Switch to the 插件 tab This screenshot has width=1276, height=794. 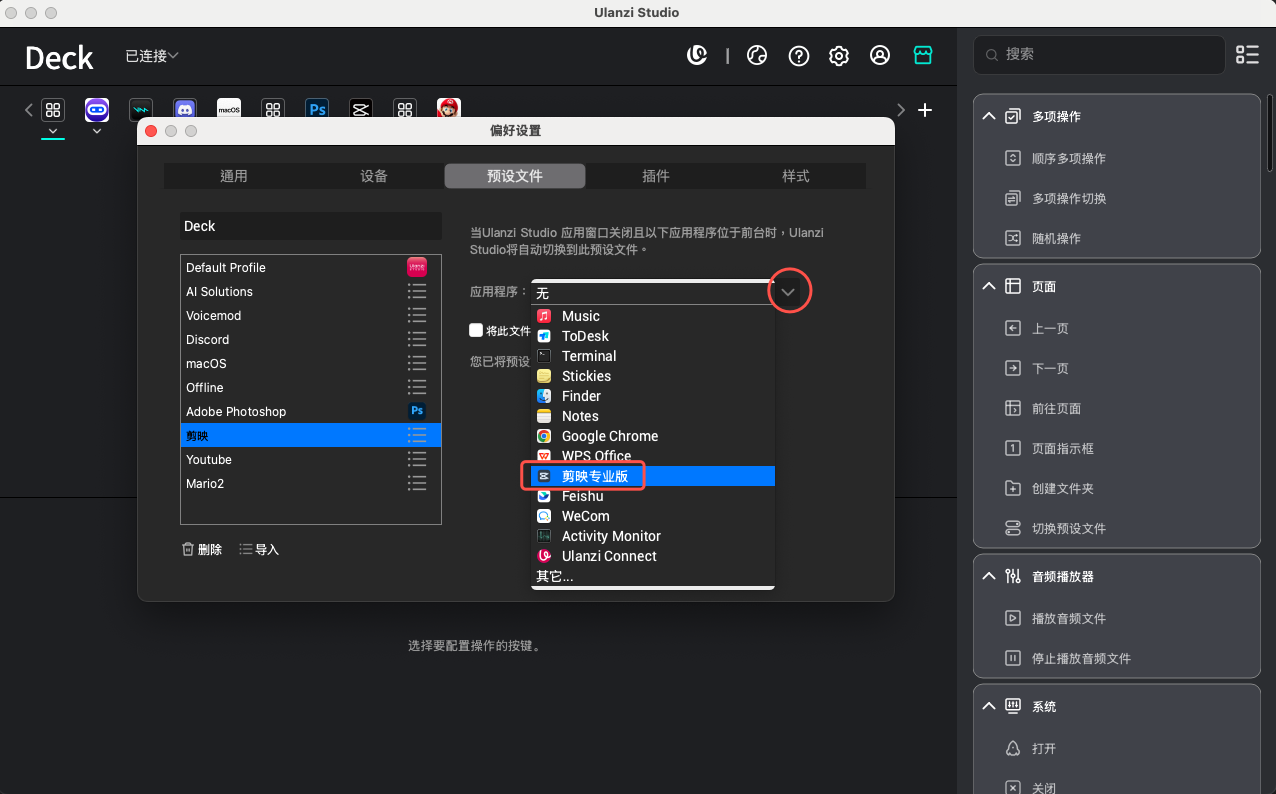[655, 176]
